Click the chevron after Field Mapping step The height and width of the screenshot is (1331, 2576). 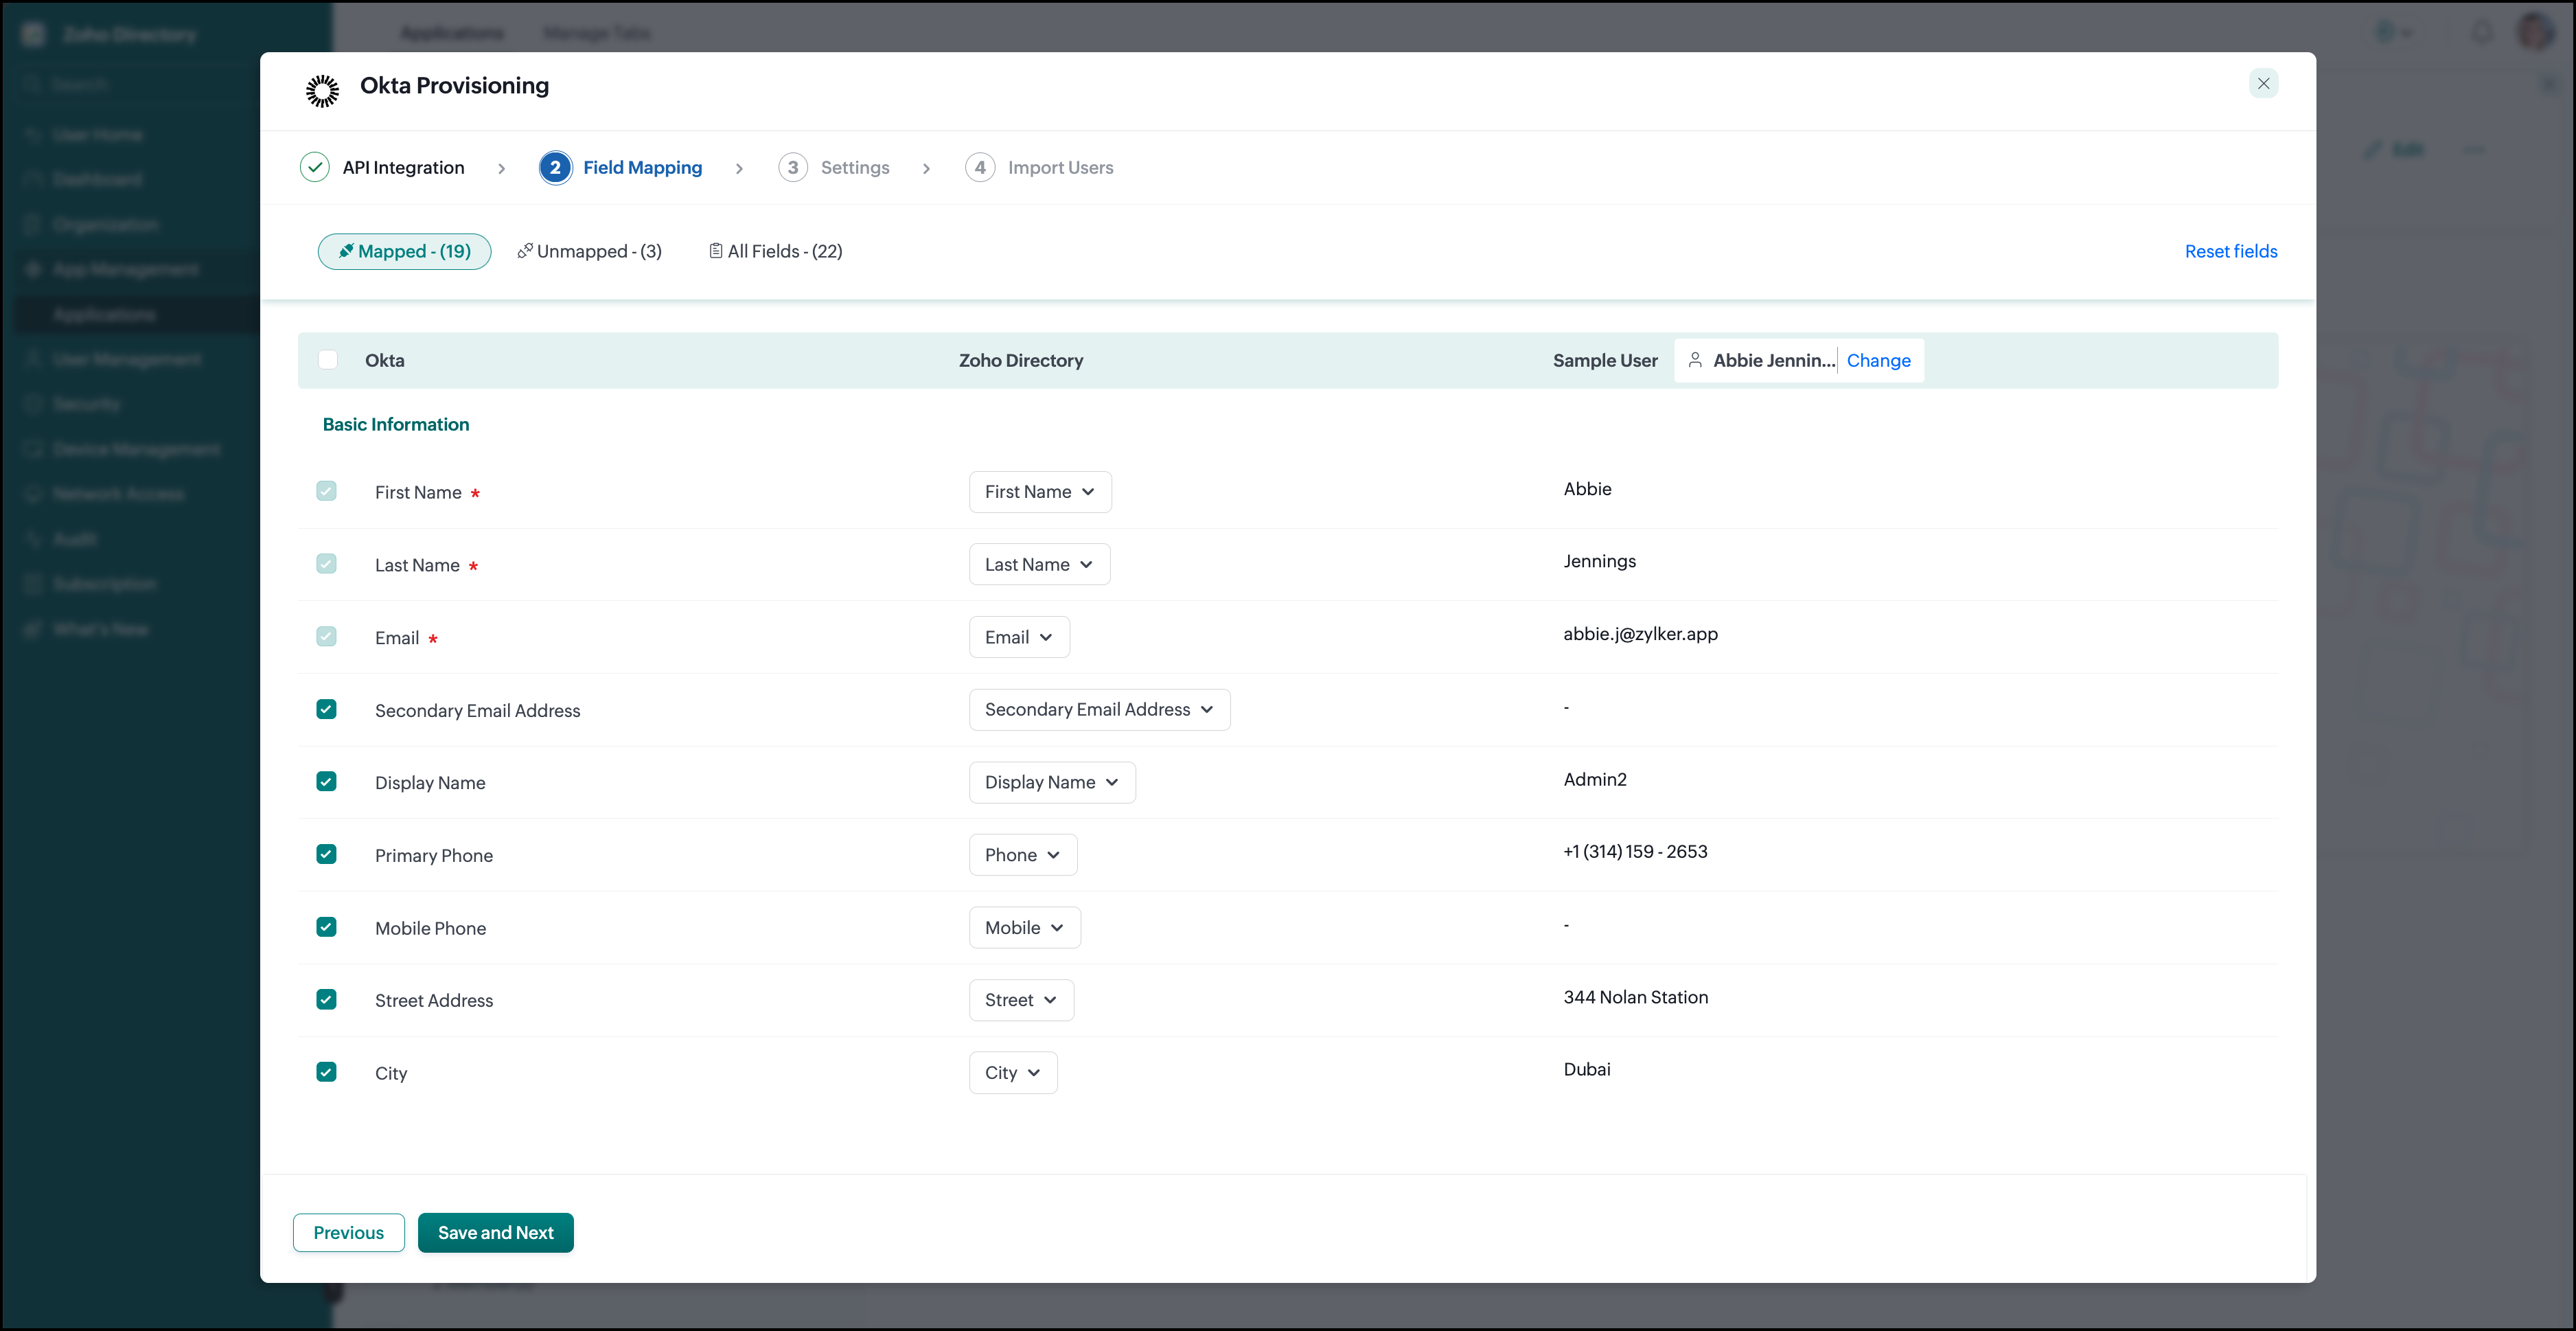(739, 168)
